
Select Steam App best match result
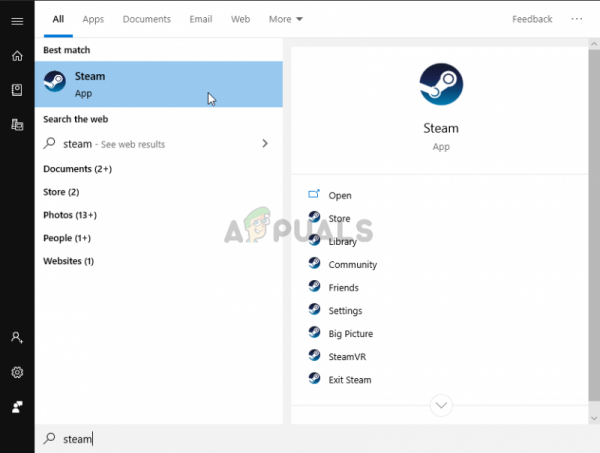click(x=159, y=84)
